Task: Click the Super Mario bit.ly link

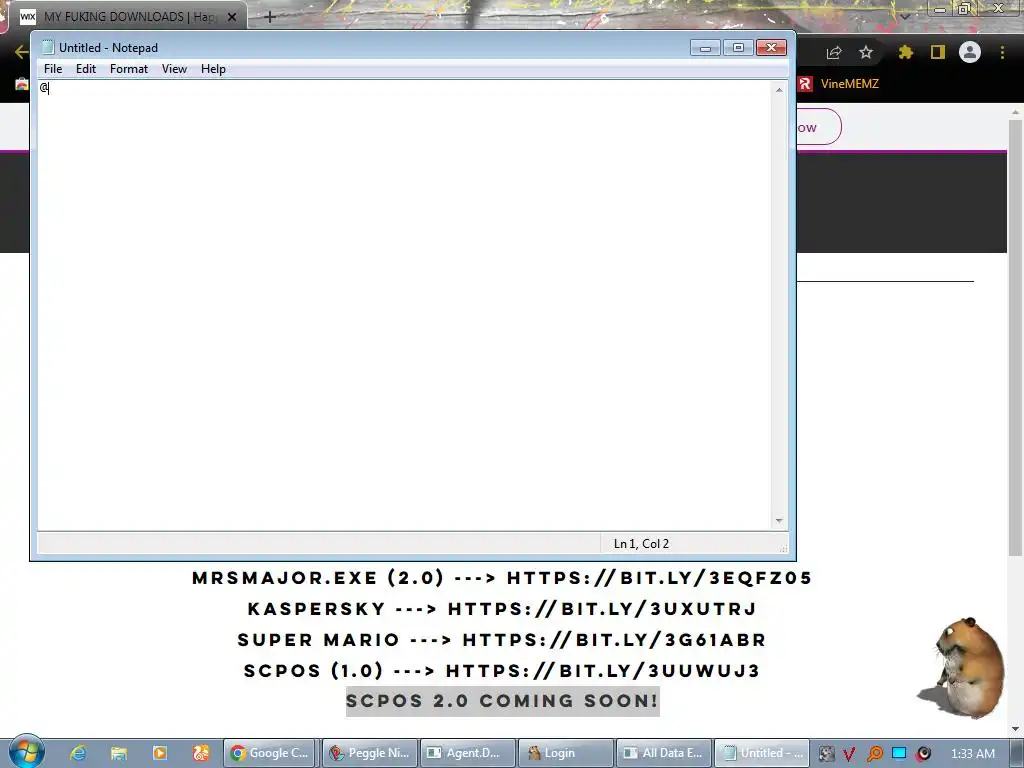Action: (x=614, y=639)
